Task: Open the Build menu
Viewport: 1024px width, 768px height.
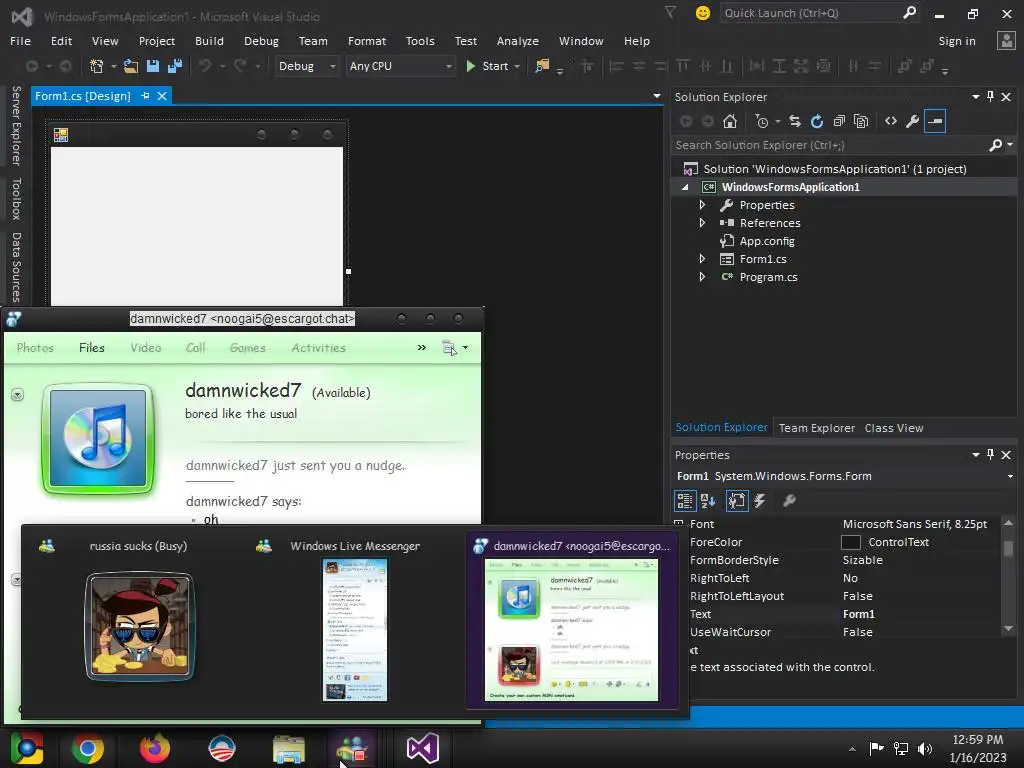Action: pyautogui.click(x=209, y=41)
